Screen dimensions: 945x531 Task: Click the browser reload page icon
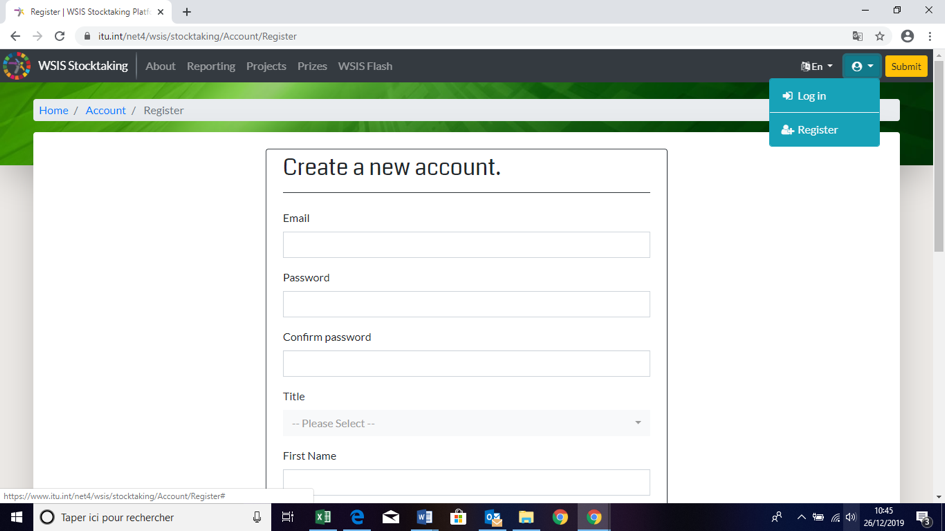[60, 36]
